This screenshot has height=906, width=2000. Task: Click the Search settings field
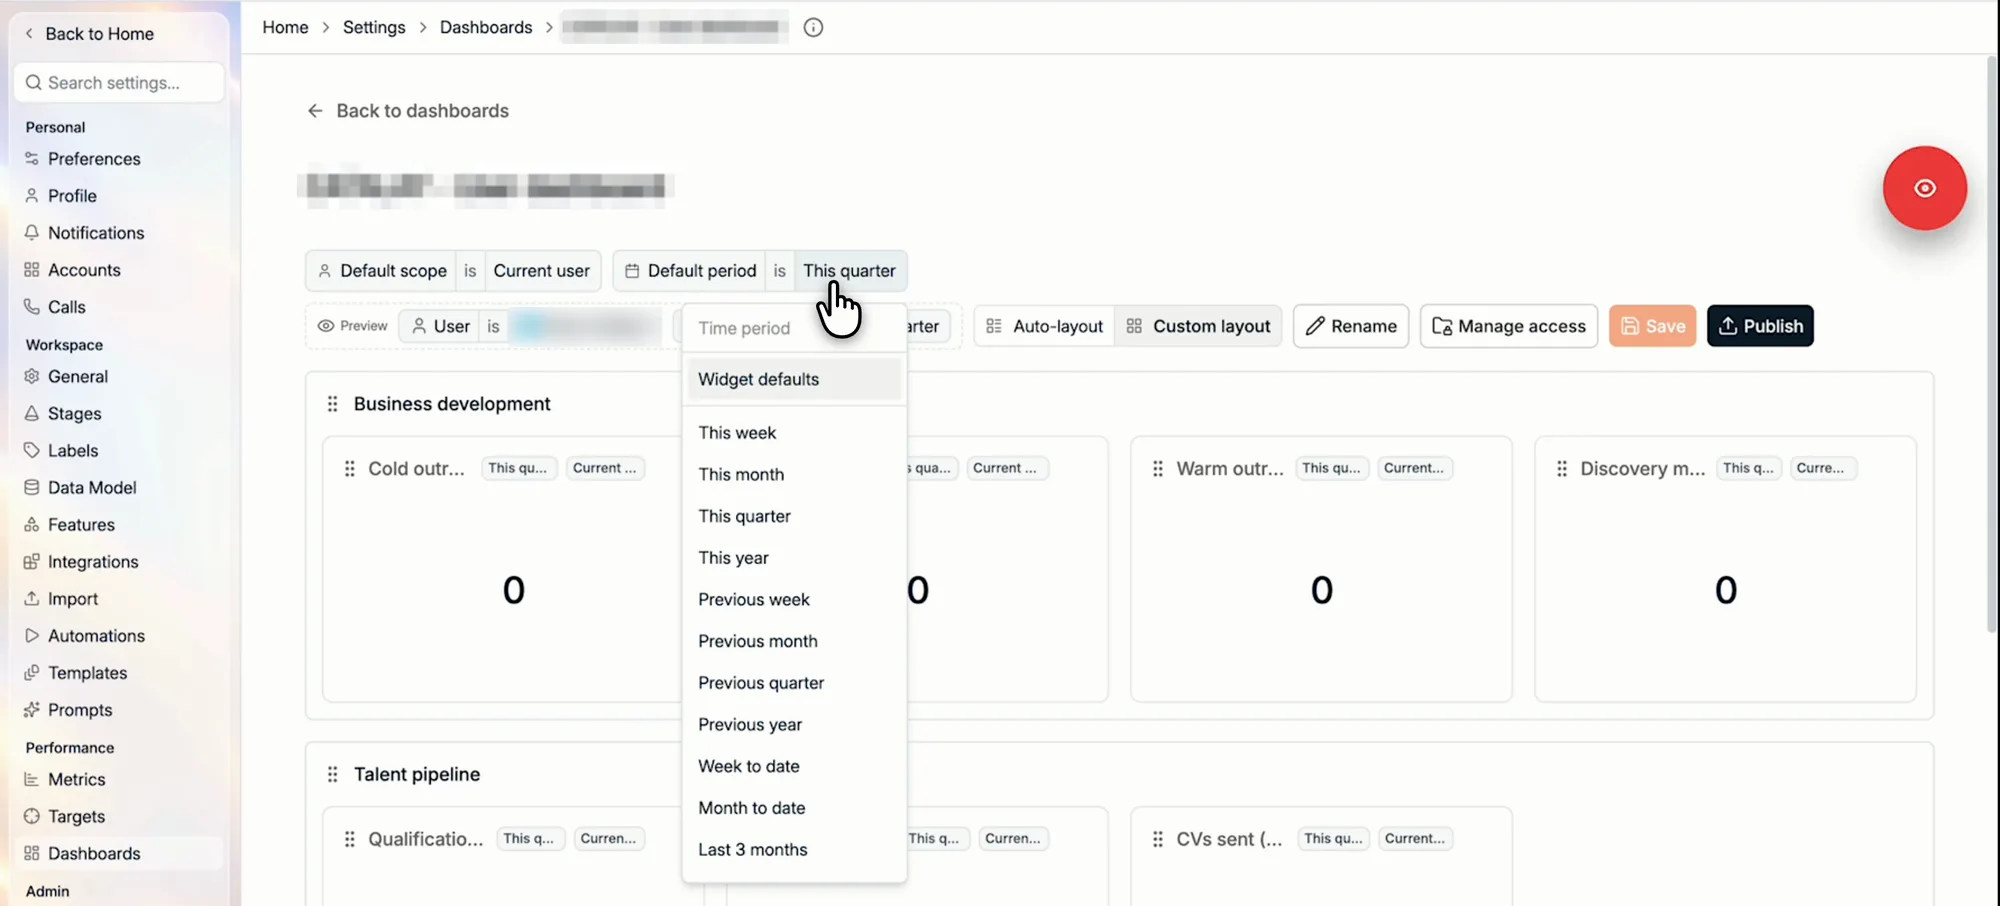[119, 83]
